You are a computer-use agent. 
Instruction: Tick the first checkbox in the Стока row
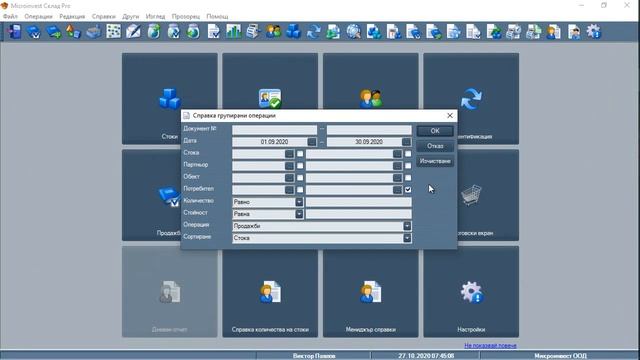coord(300,154)
